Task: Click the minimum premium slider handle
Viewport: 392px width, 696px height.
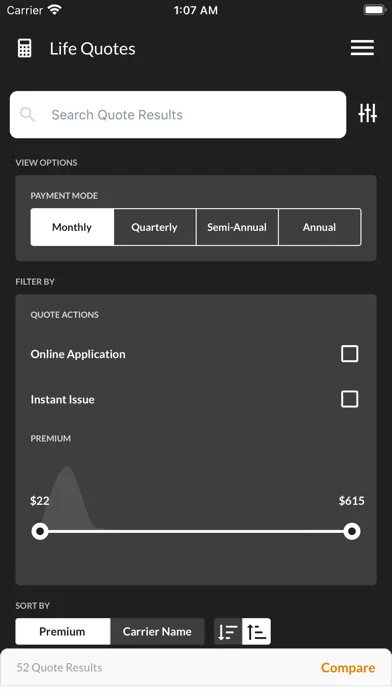Action: pos(40,531)
